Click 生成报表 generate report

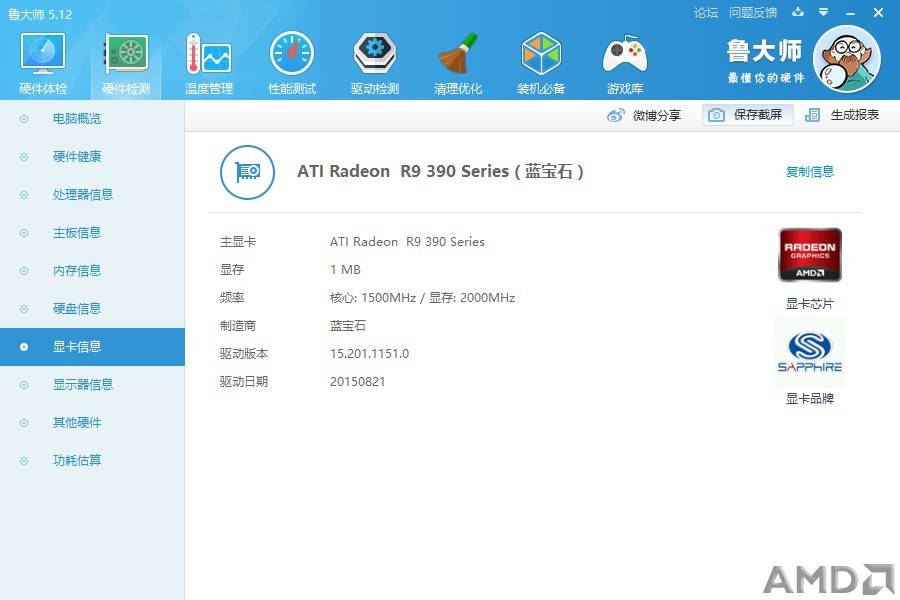(841, 115)
